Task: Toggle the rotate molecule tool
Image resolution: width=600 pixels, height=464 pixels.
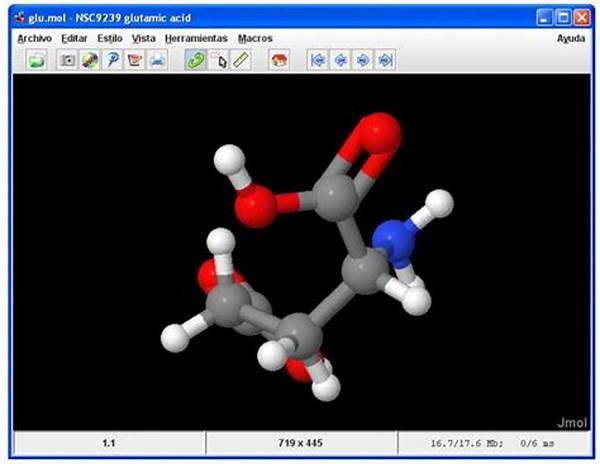Action: coord(197,61)
